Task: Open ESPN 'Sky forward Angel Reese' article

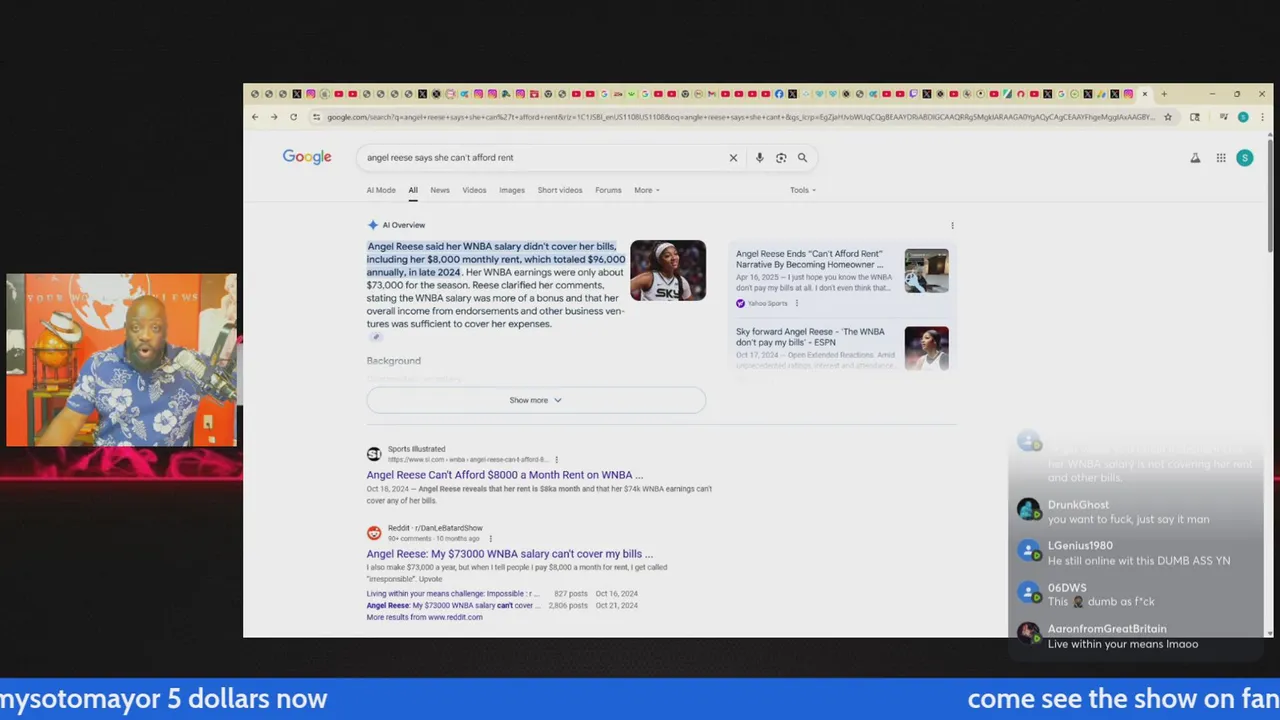Action: pos(810,337)
